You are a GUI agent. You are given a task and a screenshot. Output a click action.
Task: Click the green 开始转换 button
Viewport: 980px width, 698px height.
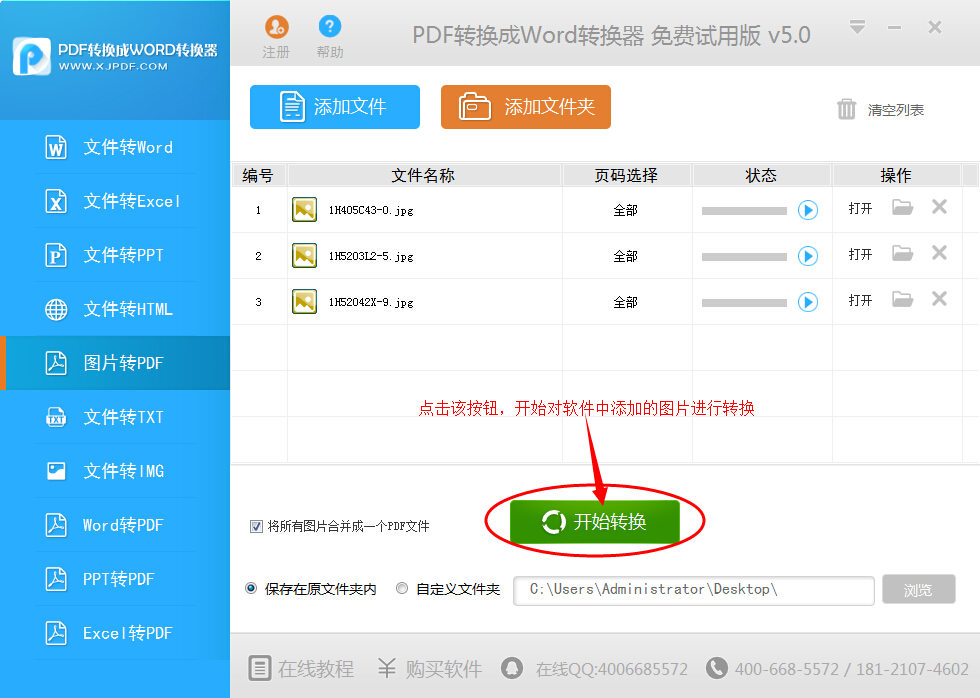point(594,521)
